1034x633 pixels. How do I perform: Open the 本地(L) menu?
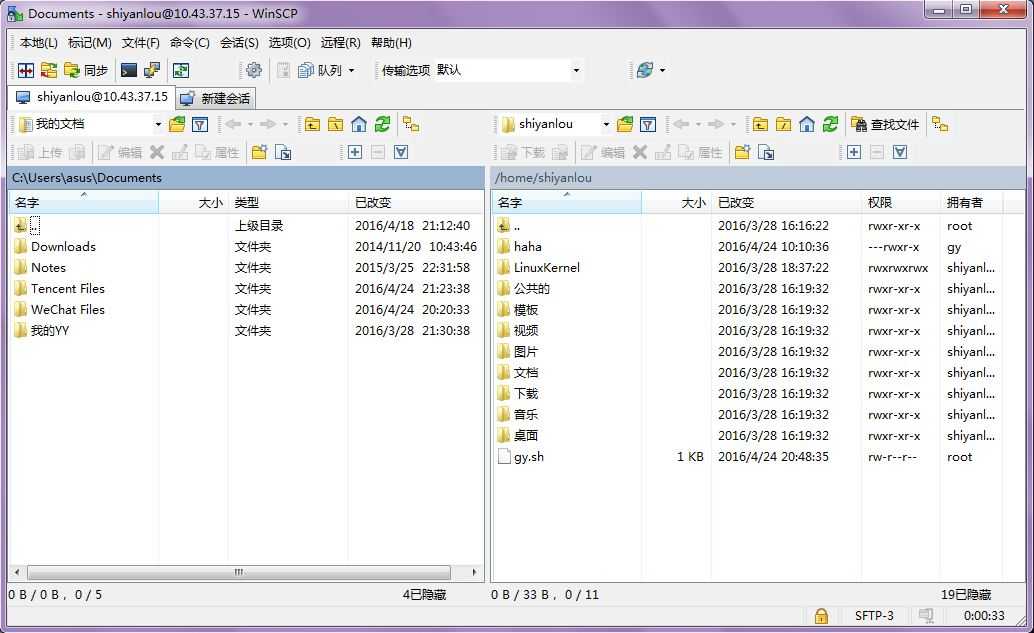pyautogui.click(x=38, y=43)
